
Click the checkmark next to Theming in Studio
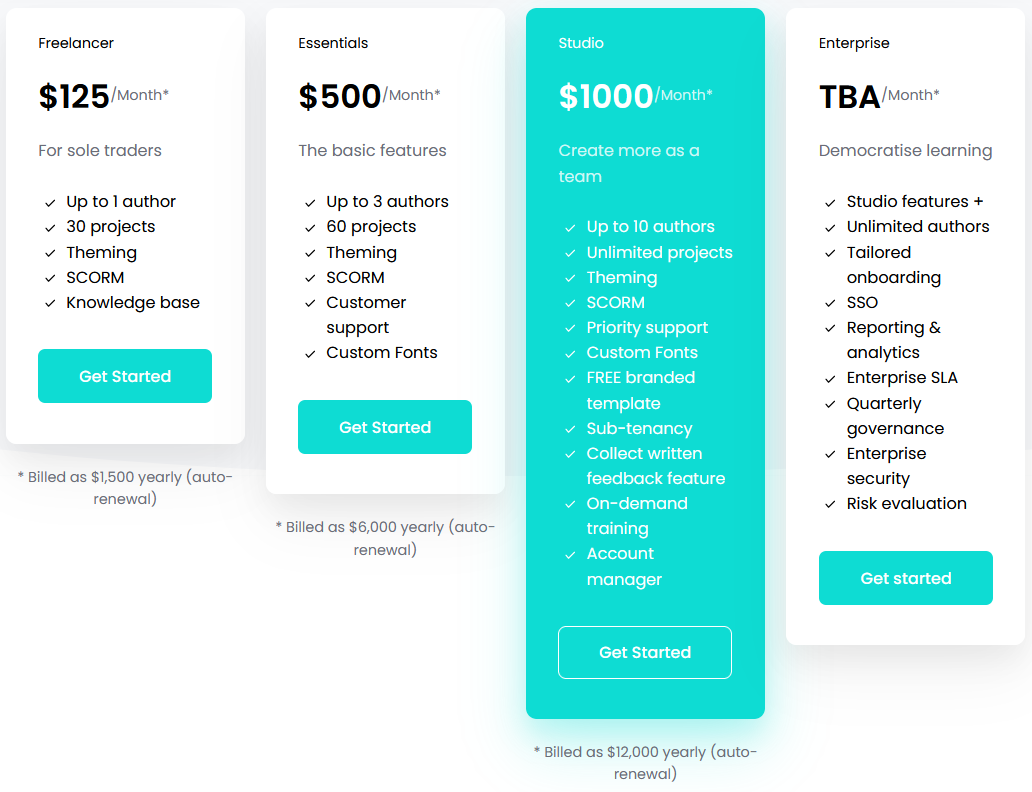tap(570, 277)
